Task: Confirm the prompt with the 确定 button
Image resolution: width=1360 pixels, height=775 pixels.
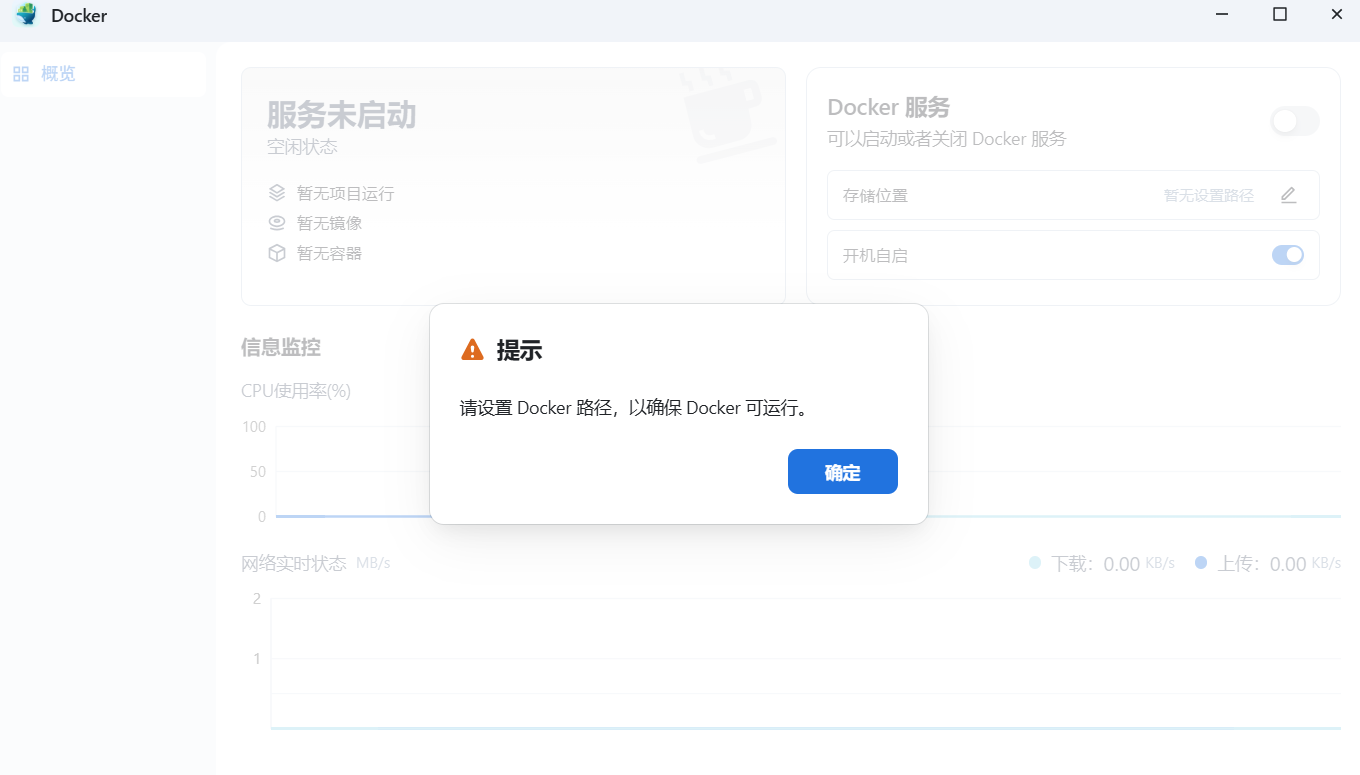Action: (842, 472)
